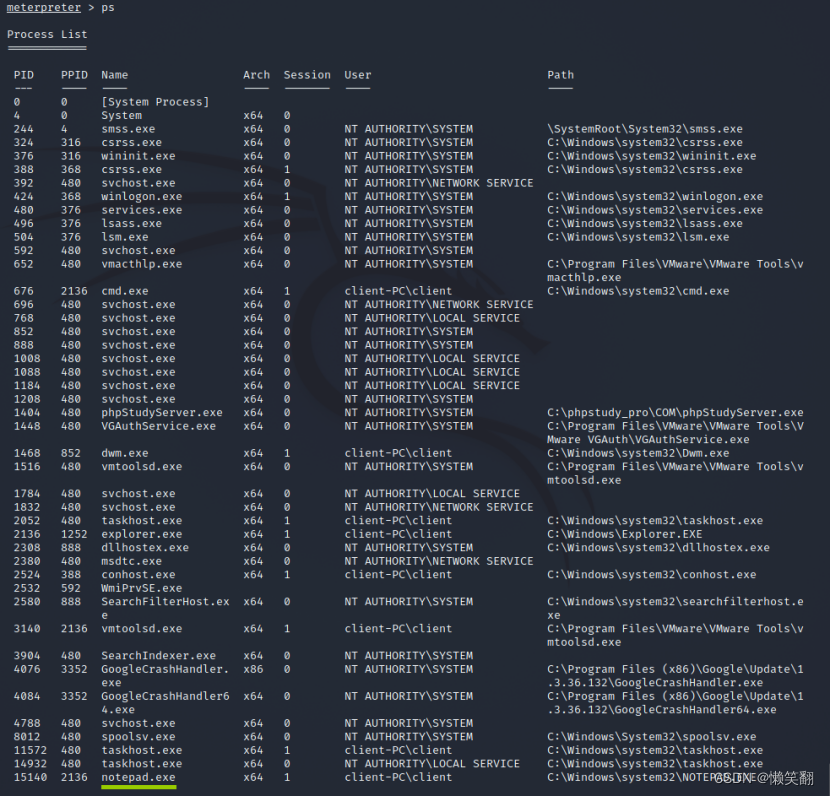Image resolution: width=830 pixels, height=796 pixels.
Task: Click the Process List title text
Action: pos(44,34)
